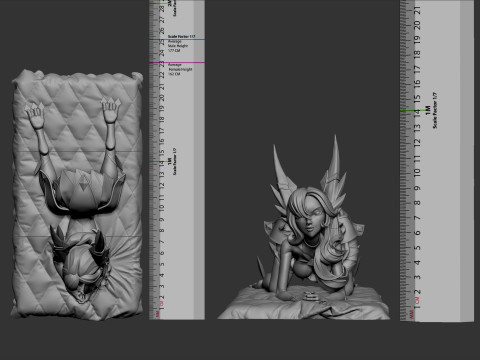Click number 21 on the right ruler
Screen dimensions: 480x360
(x=417, y=10)
